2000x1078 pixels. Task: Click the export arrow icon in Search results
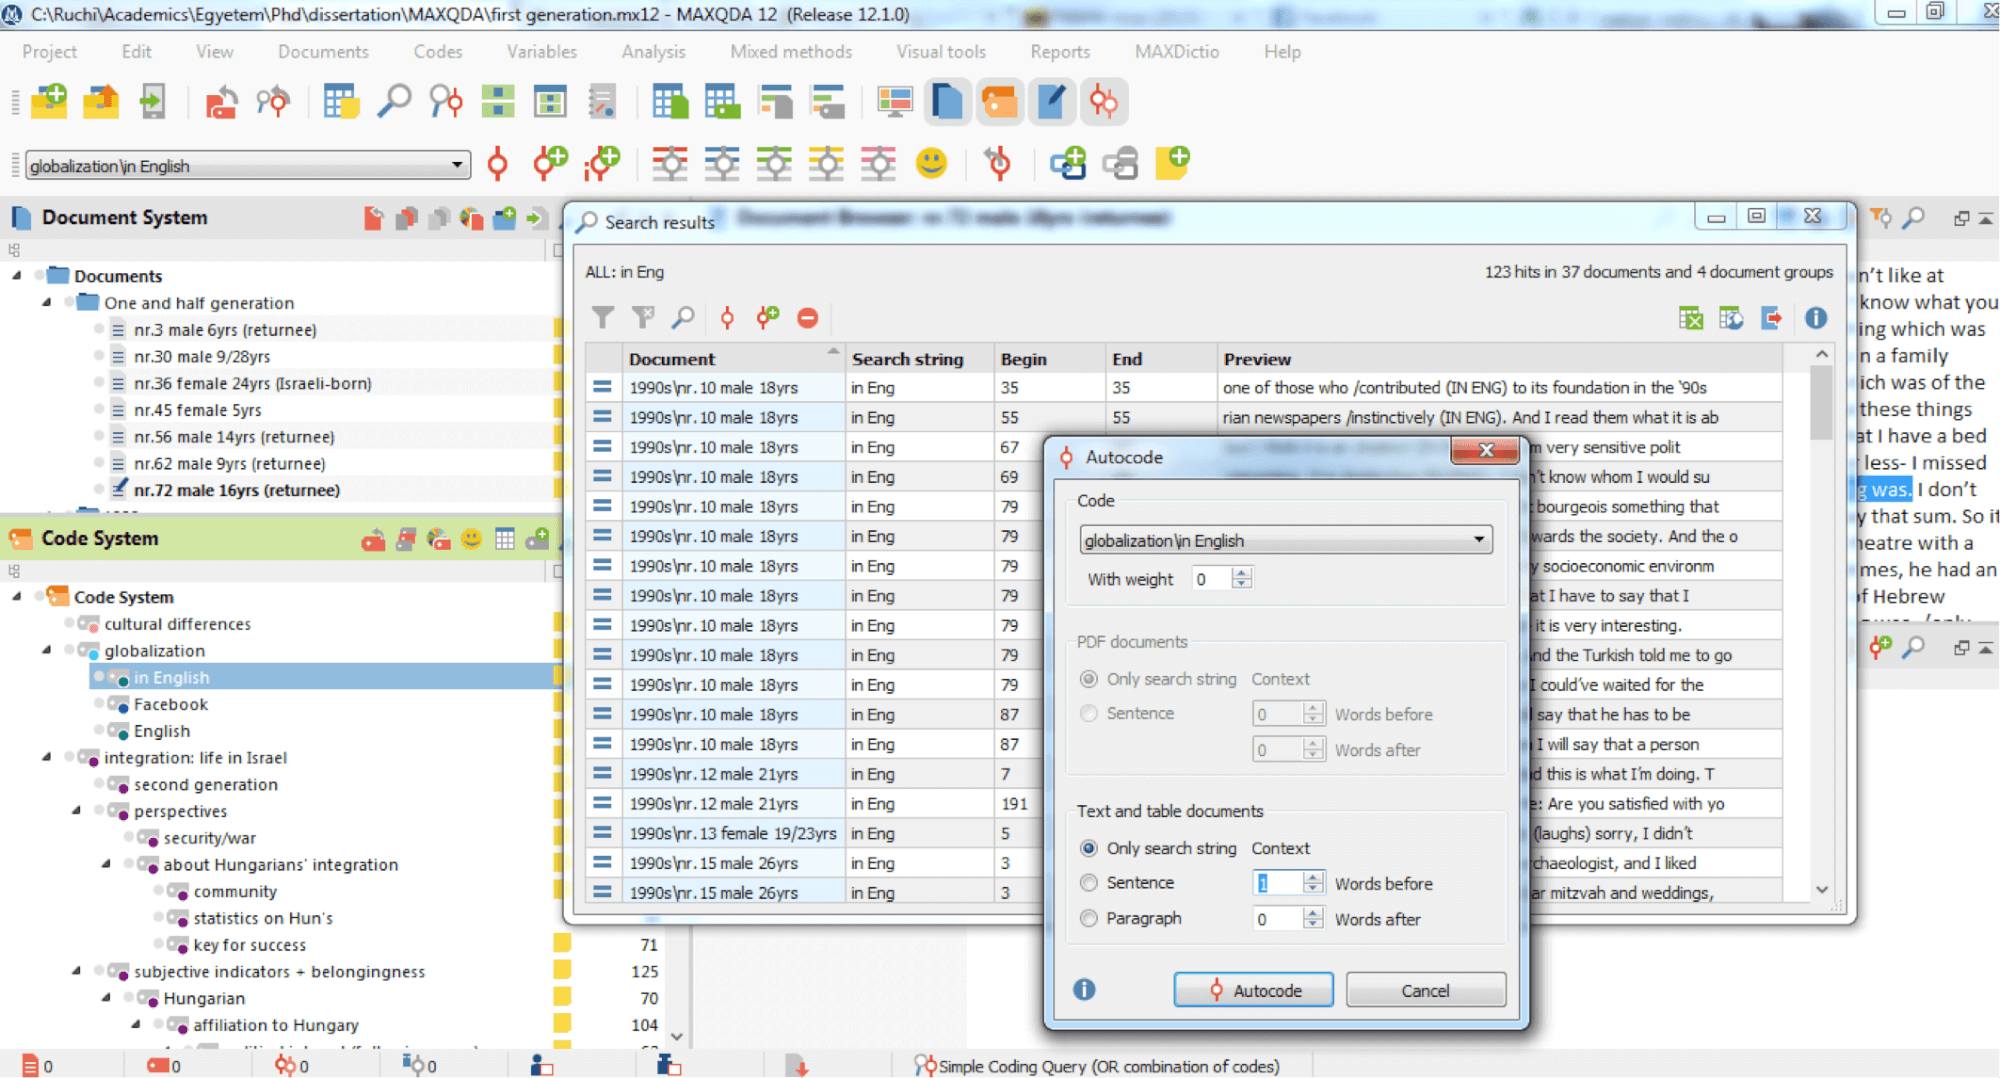[1771, 318]
